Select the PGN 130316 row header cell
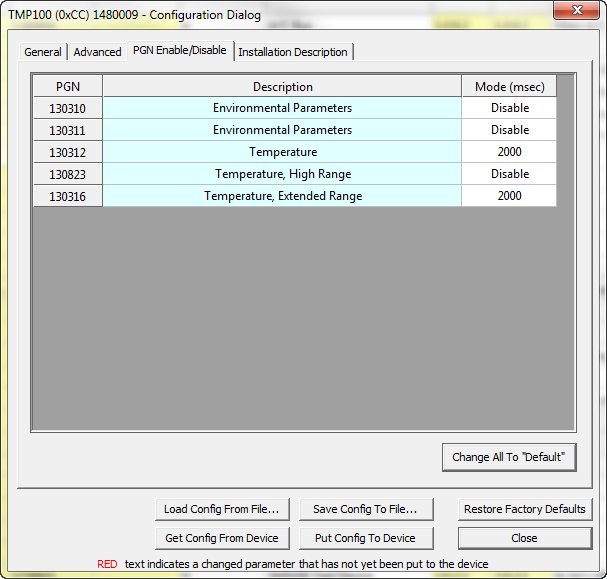607x579 pixels. (68, 196)
